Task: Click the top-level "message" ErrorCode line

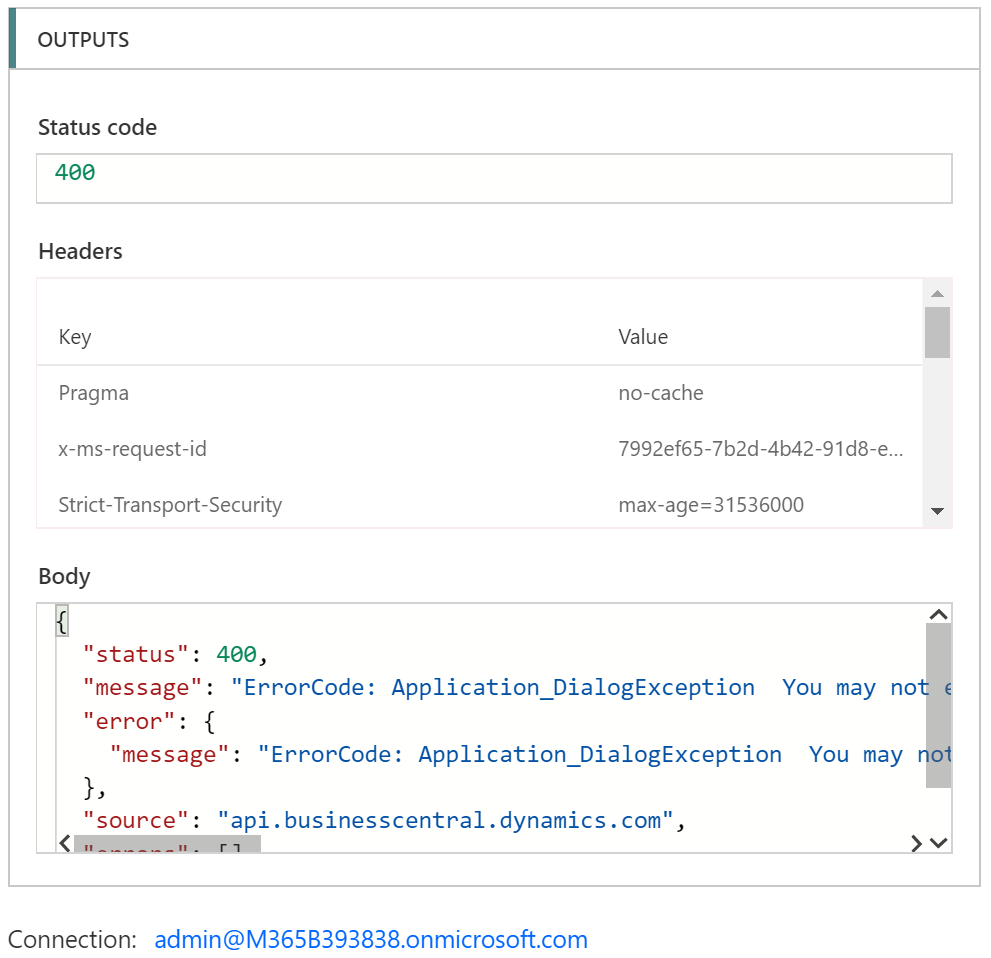Action: point(517,688)
